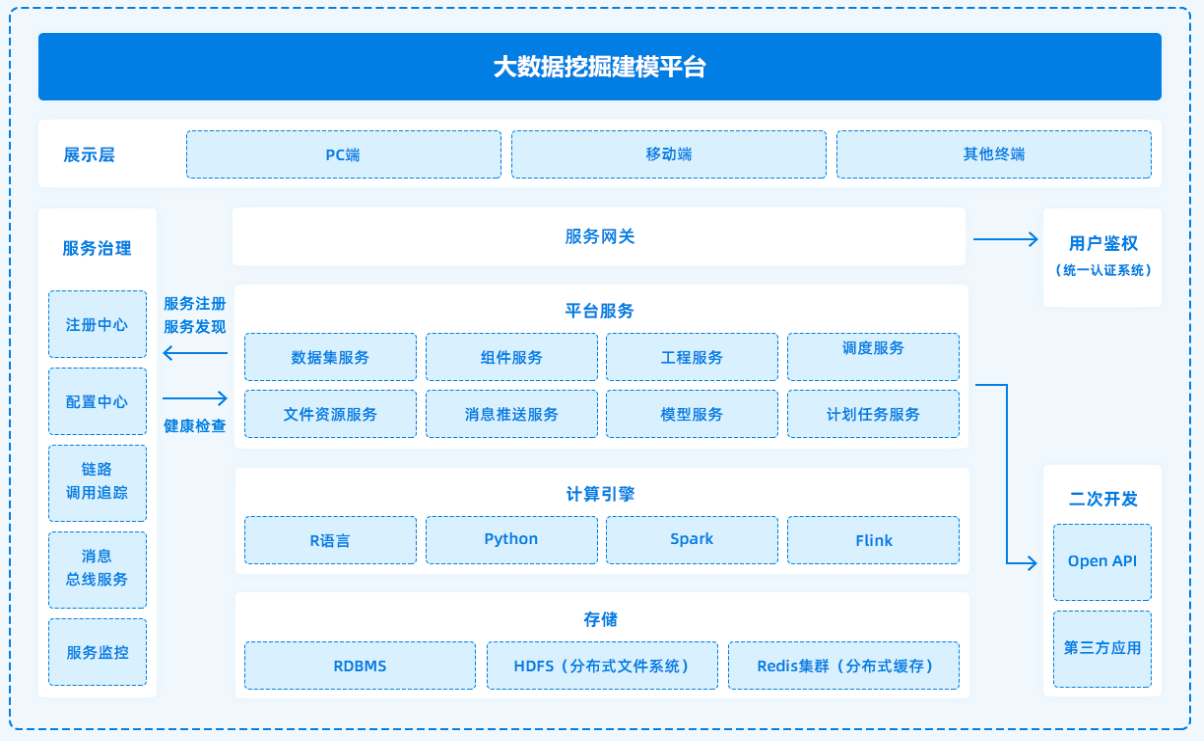Click the 大数据挖掘建模平台 title banner
Image resolution: width=1204 pixels, height=741 pixels.
[x=599, y=67]
